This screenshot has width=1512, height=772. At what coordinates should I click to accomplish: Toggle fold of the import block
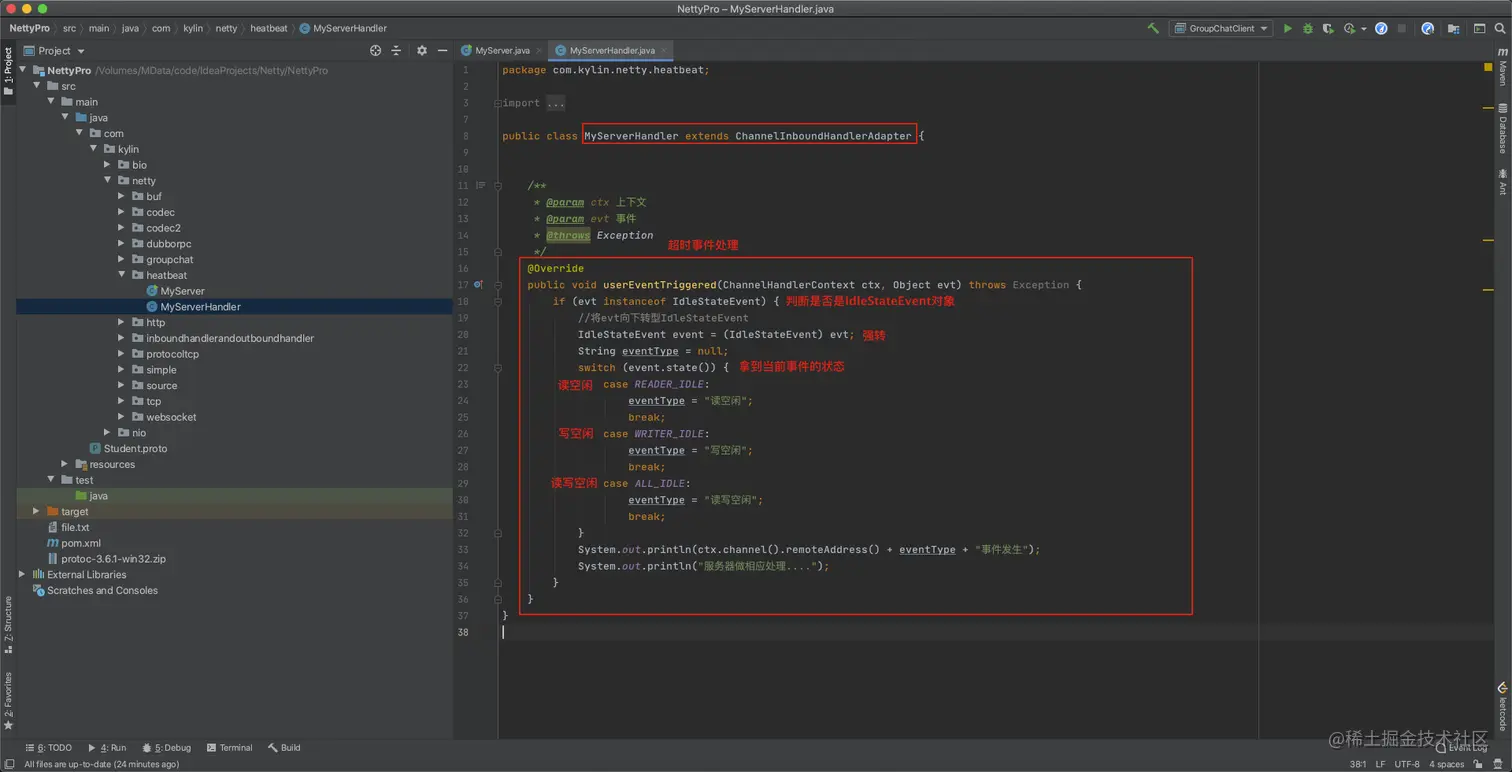[498, 103]
